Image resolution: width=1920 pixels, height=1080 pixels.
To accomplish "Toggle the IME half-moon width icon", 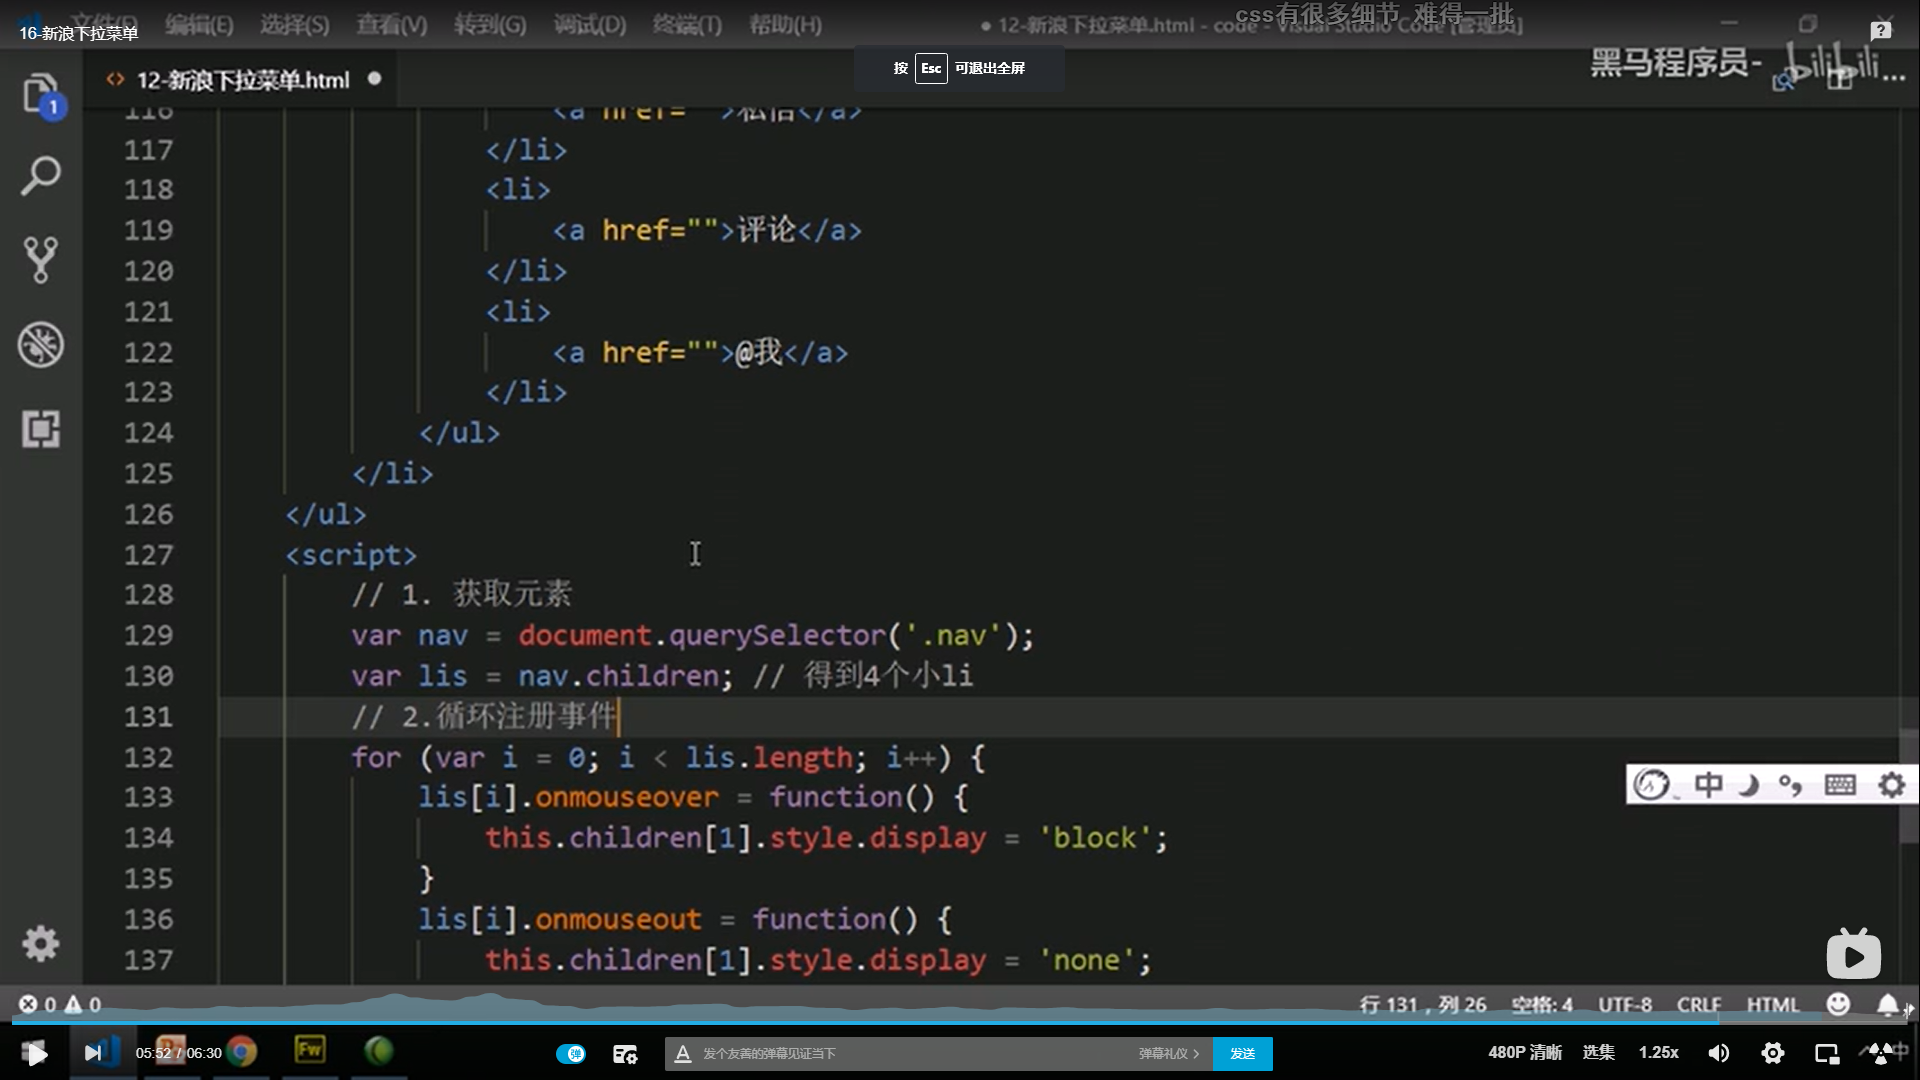I will 1749,785.
